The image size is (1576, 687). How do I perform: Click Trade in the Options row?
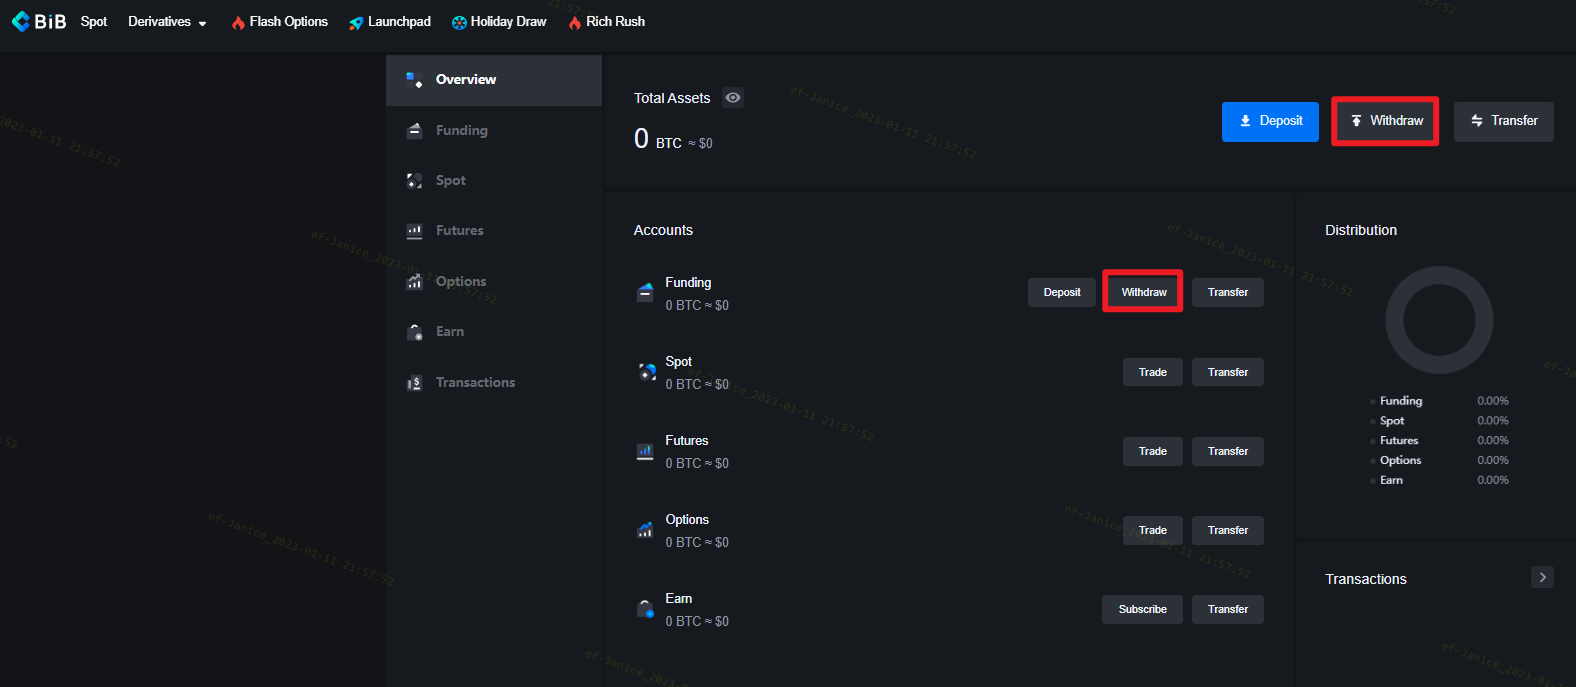coord(1153,530)
